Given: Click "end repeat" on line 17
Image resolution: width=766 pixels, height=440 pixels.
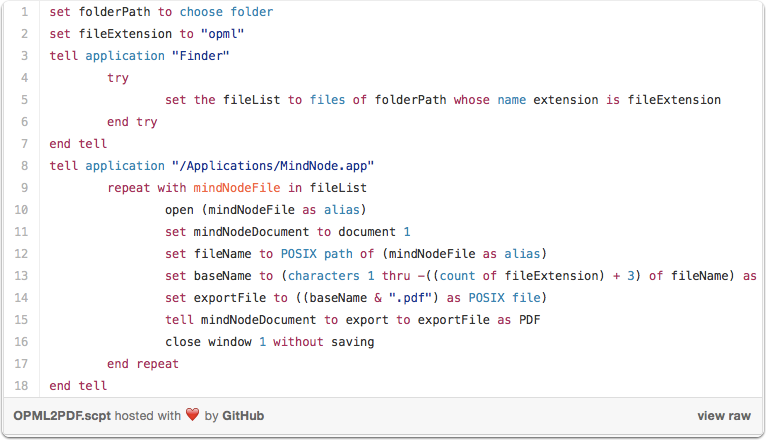Looking at the screenshot, I should [143, 364].
